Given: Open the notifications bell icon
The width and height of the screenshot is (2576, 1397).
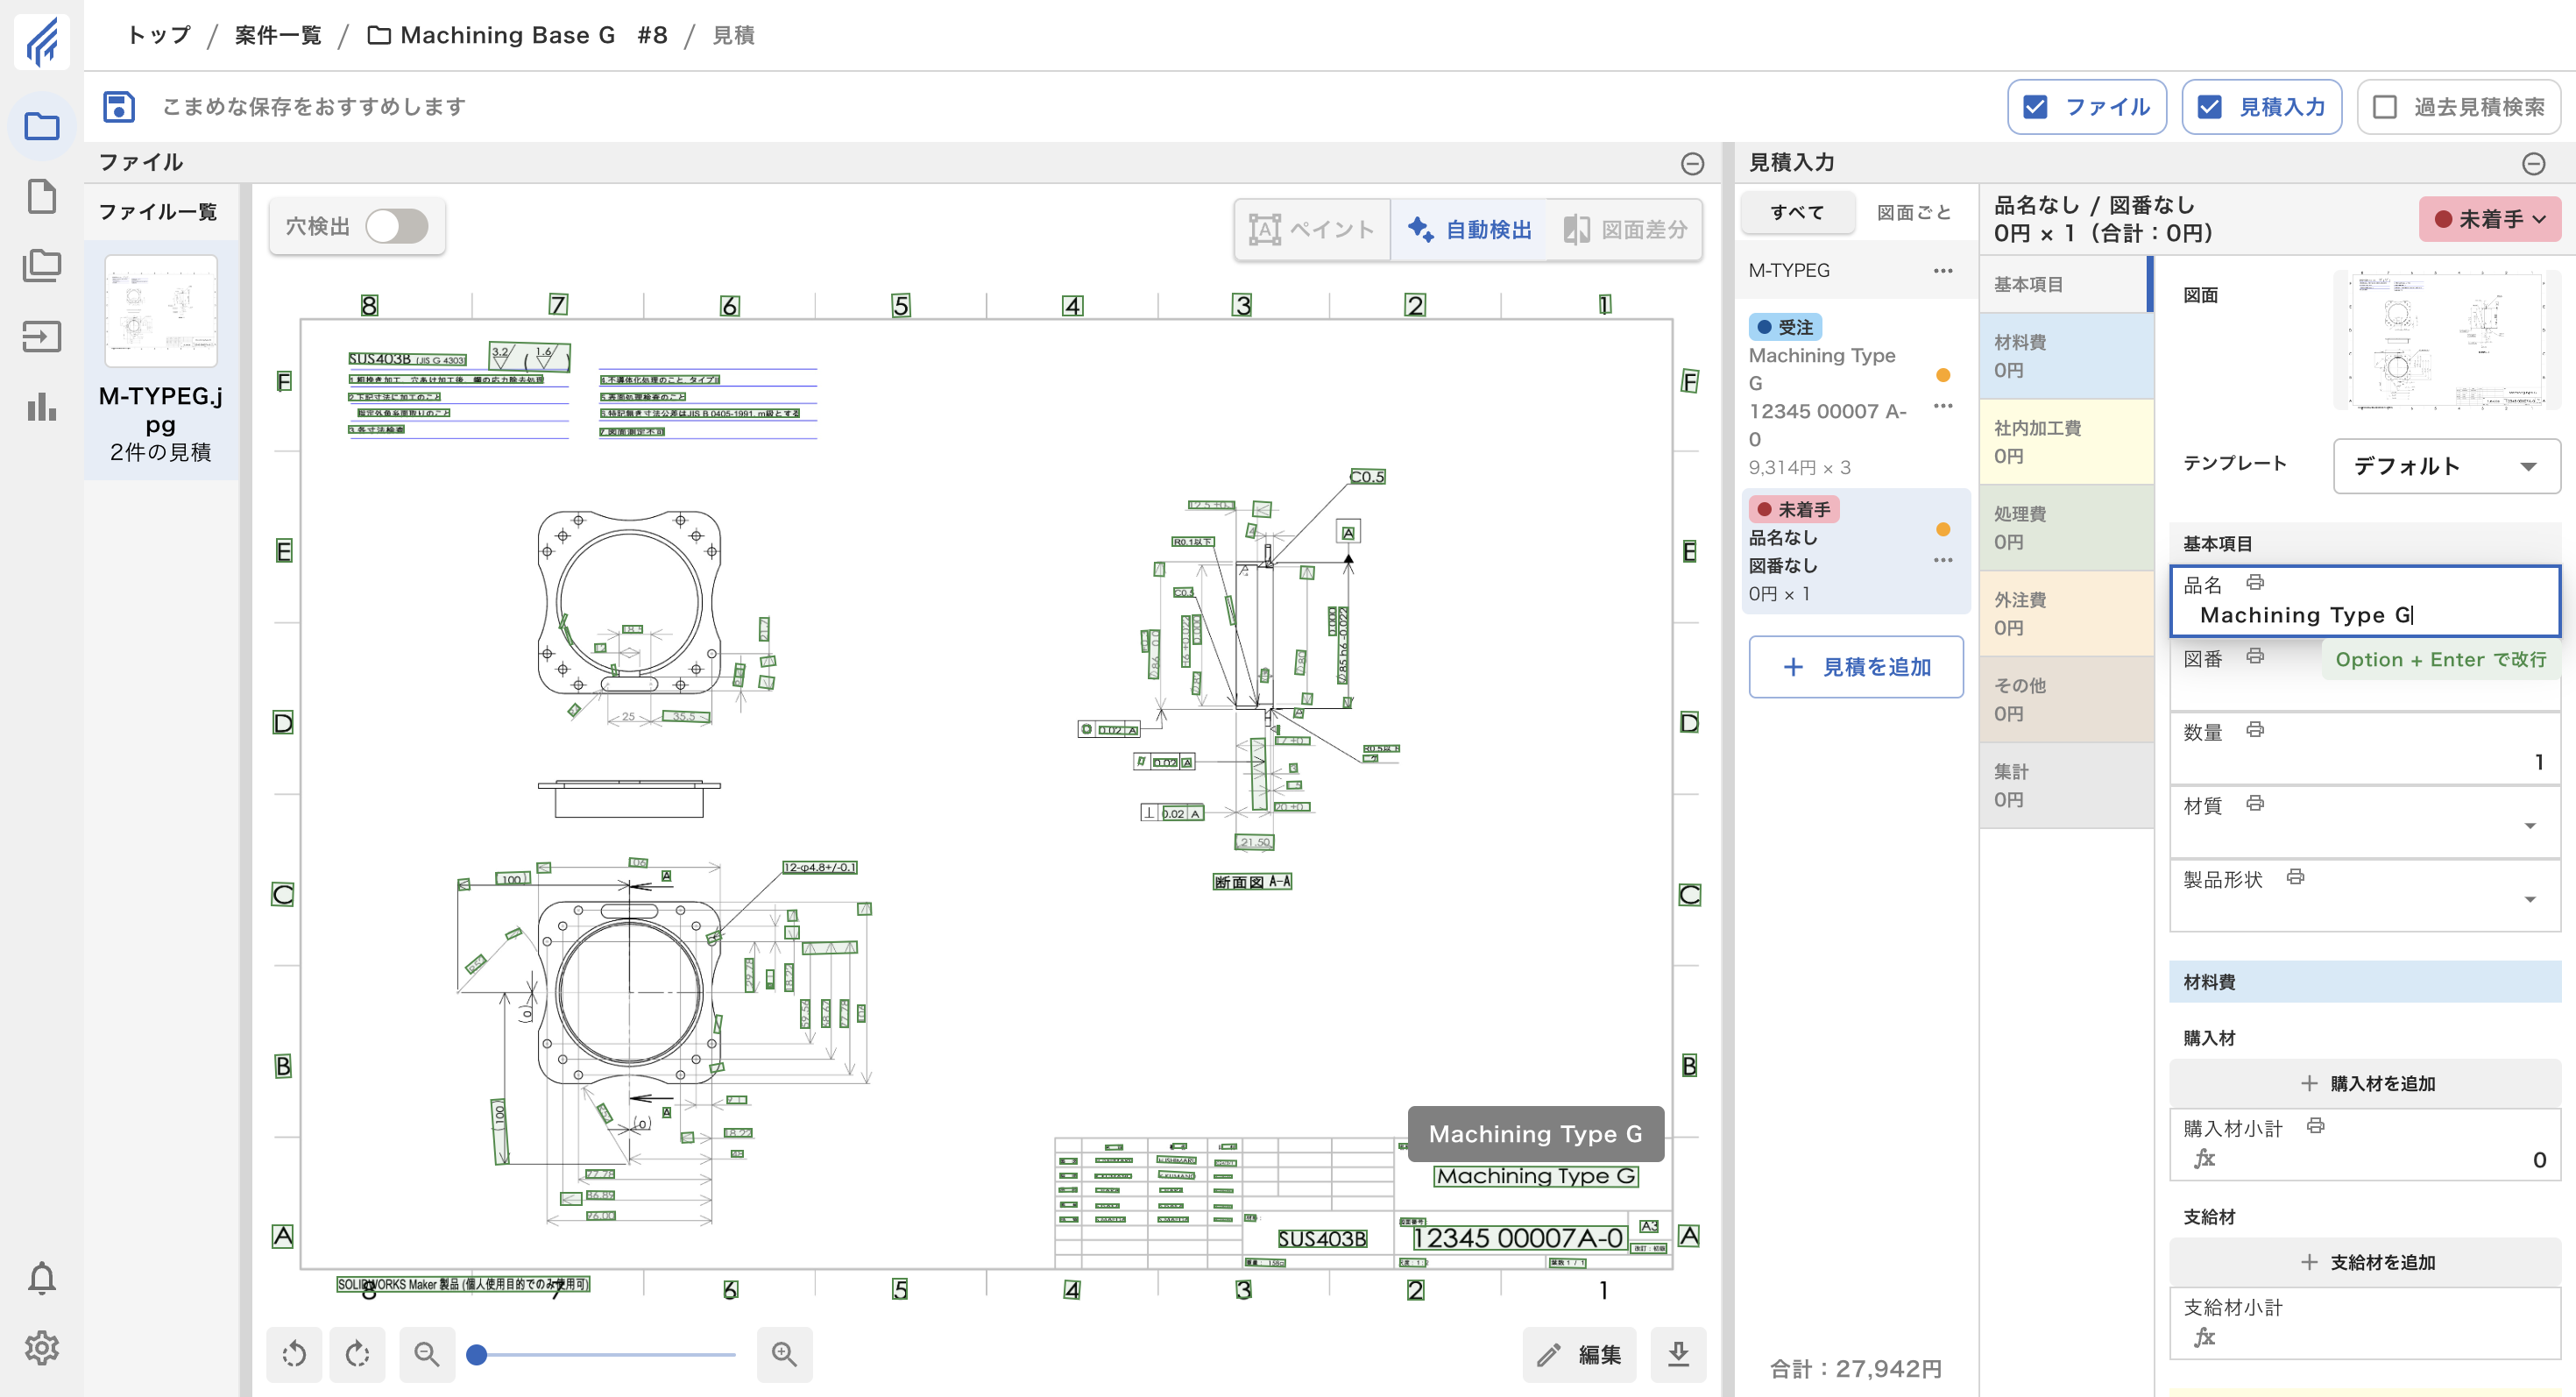Looking at the screenshot, I should [x=42, y=1278].
